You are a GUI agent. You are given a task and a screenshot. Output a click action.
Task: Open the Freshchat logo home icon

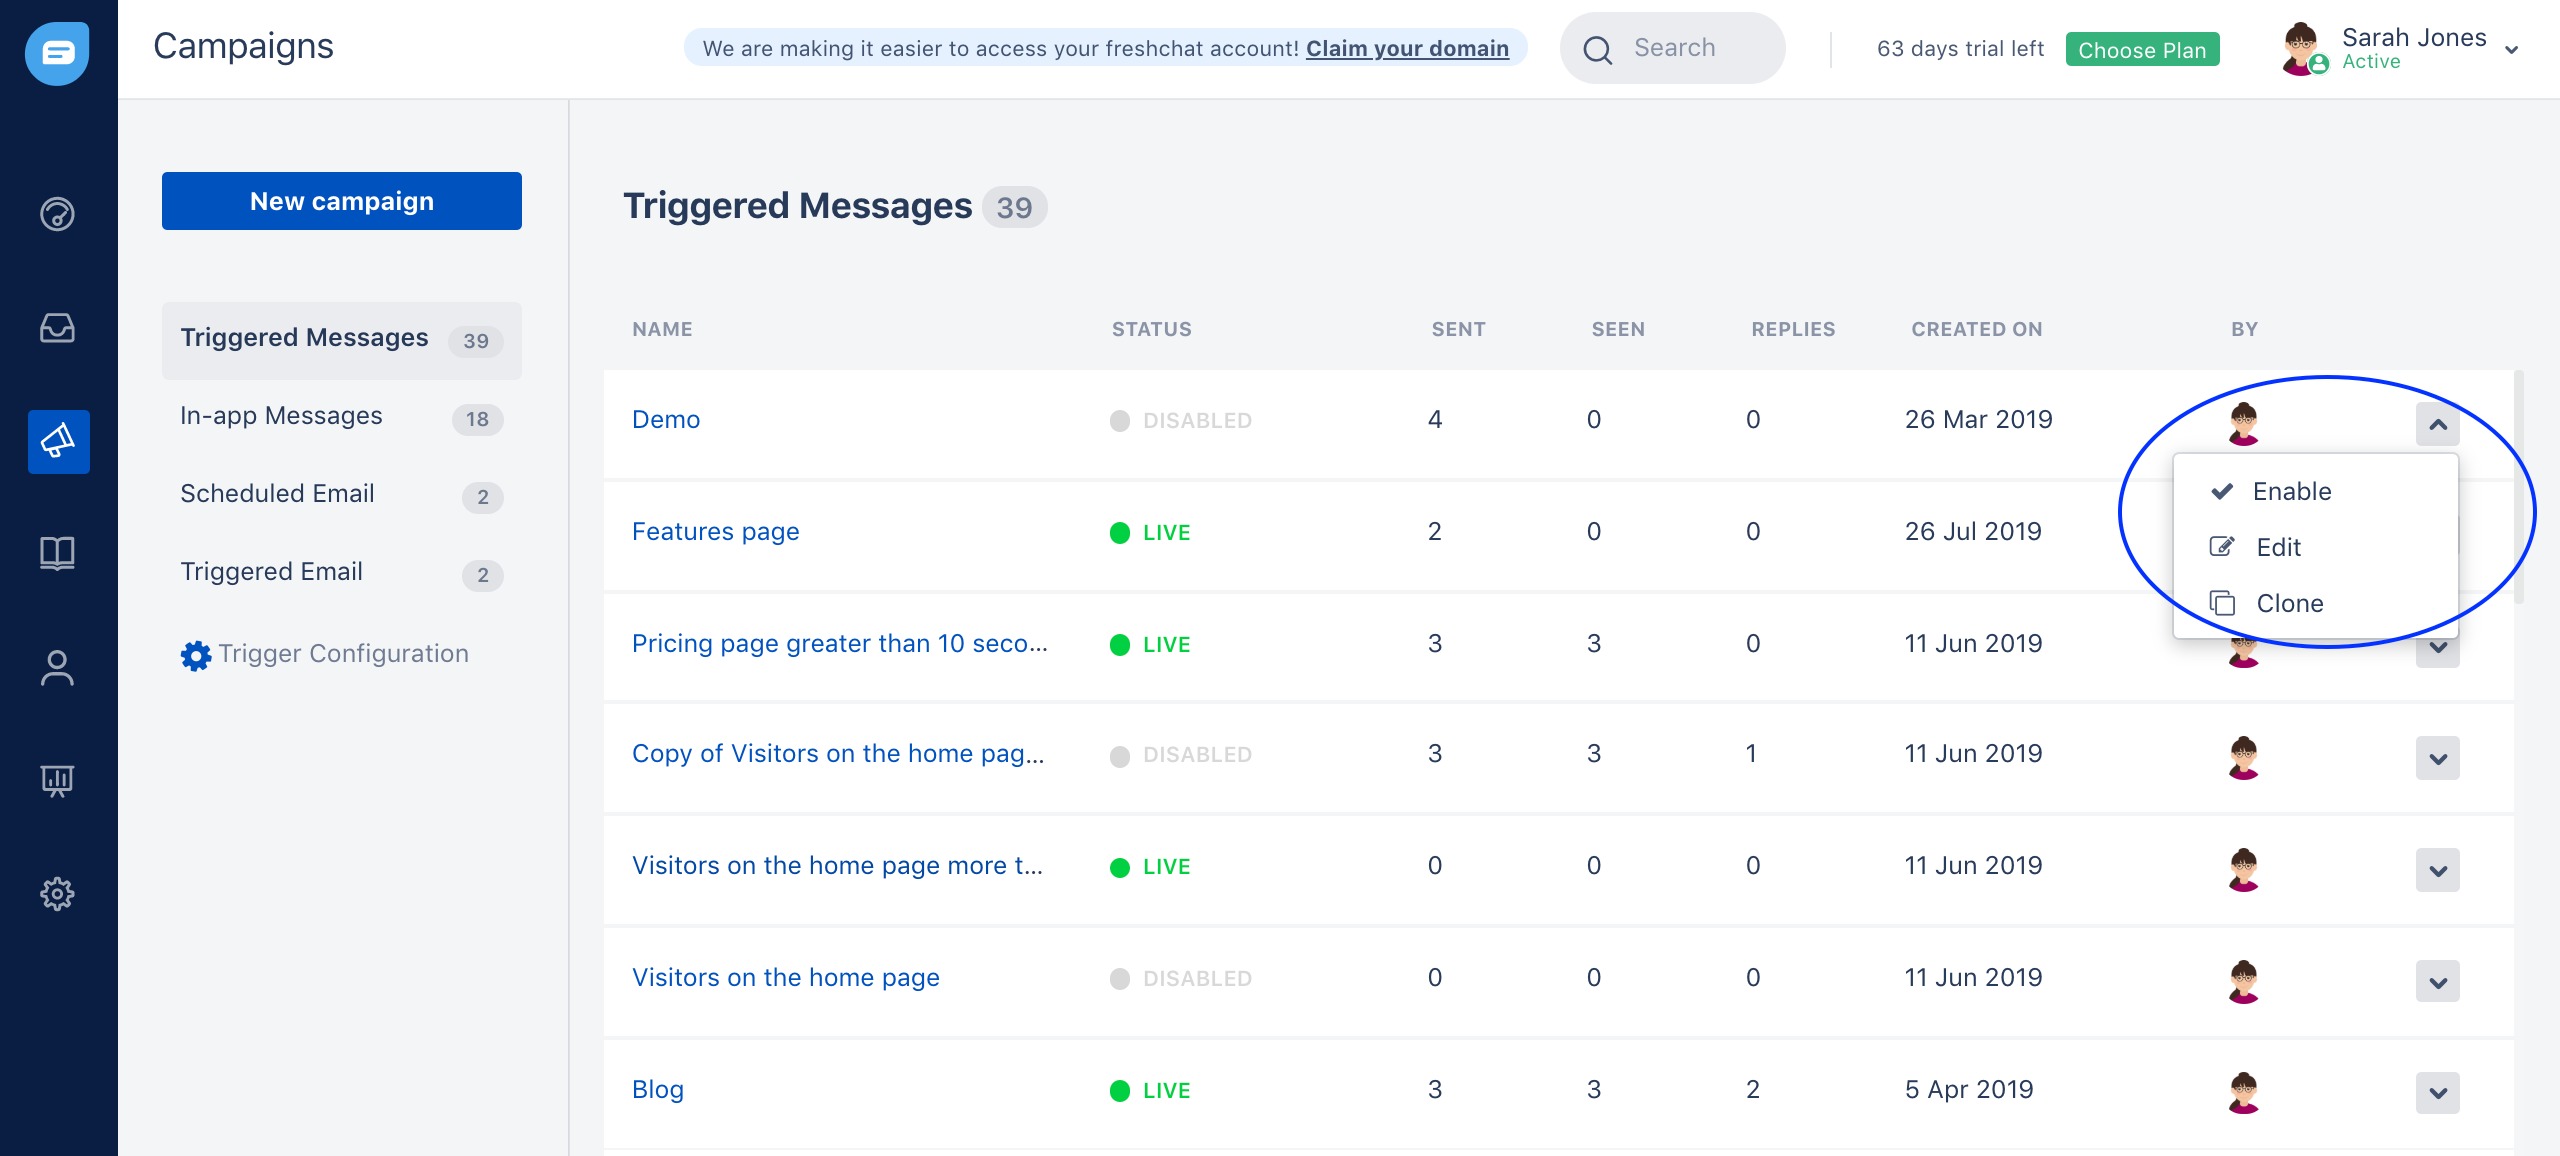click(x=57, y=54)
